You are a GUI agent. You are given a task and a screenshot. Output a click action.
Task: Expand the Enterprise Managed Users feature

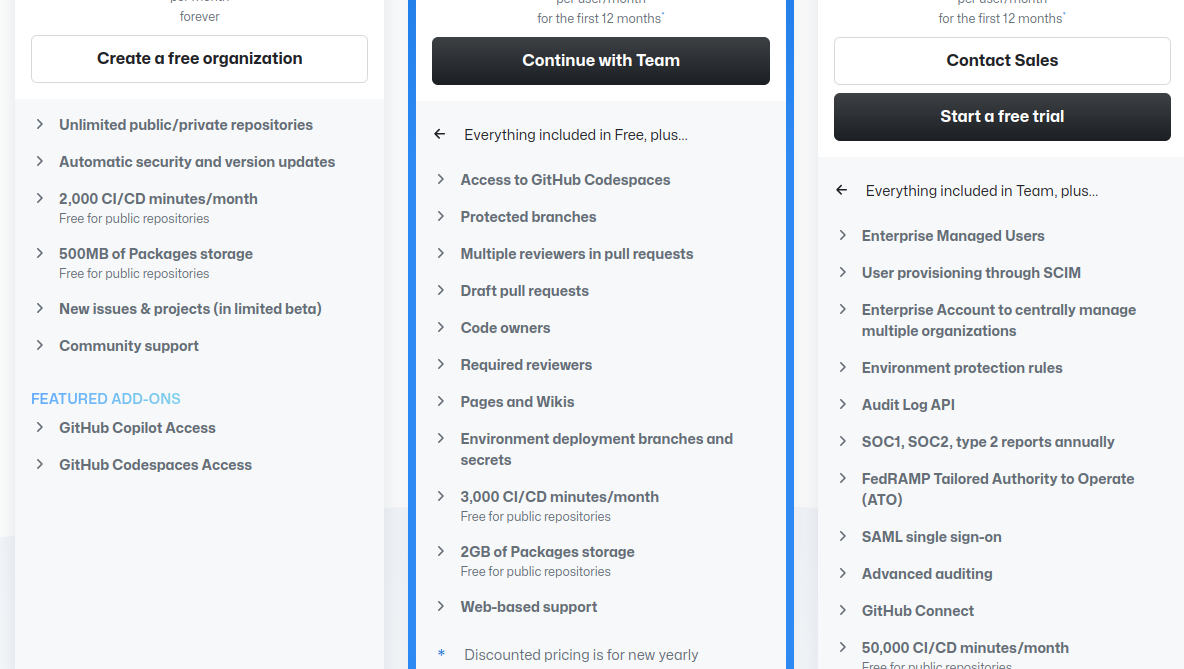842,235
